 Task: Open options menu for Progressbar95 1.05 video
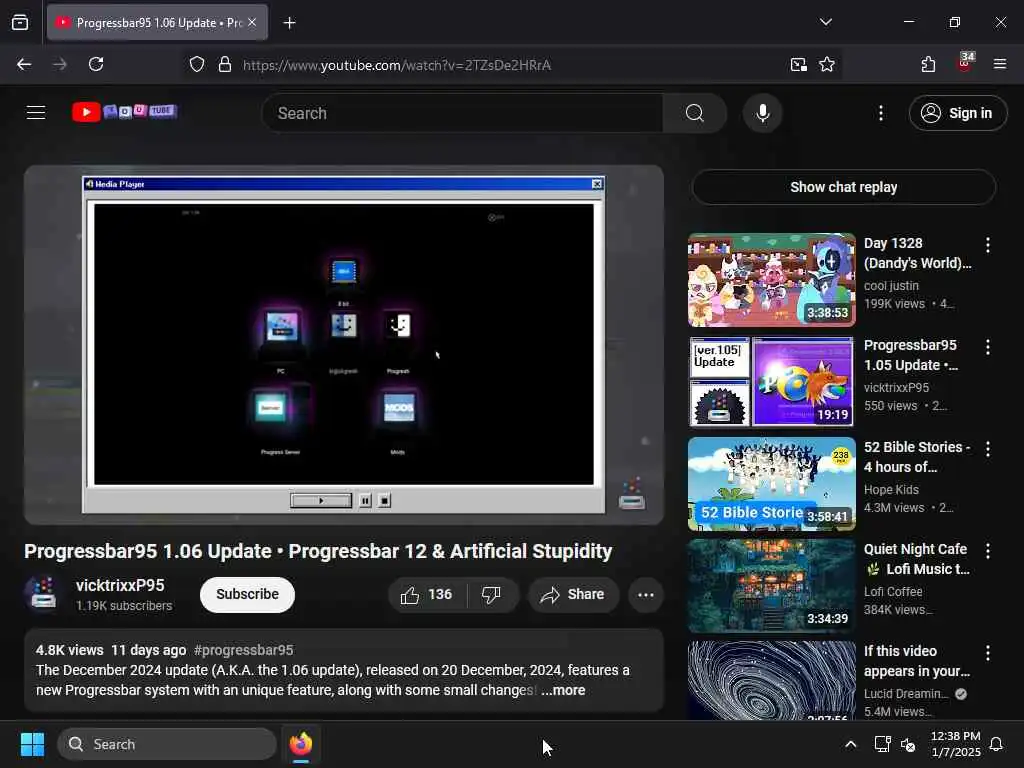(x=987, y=347)
